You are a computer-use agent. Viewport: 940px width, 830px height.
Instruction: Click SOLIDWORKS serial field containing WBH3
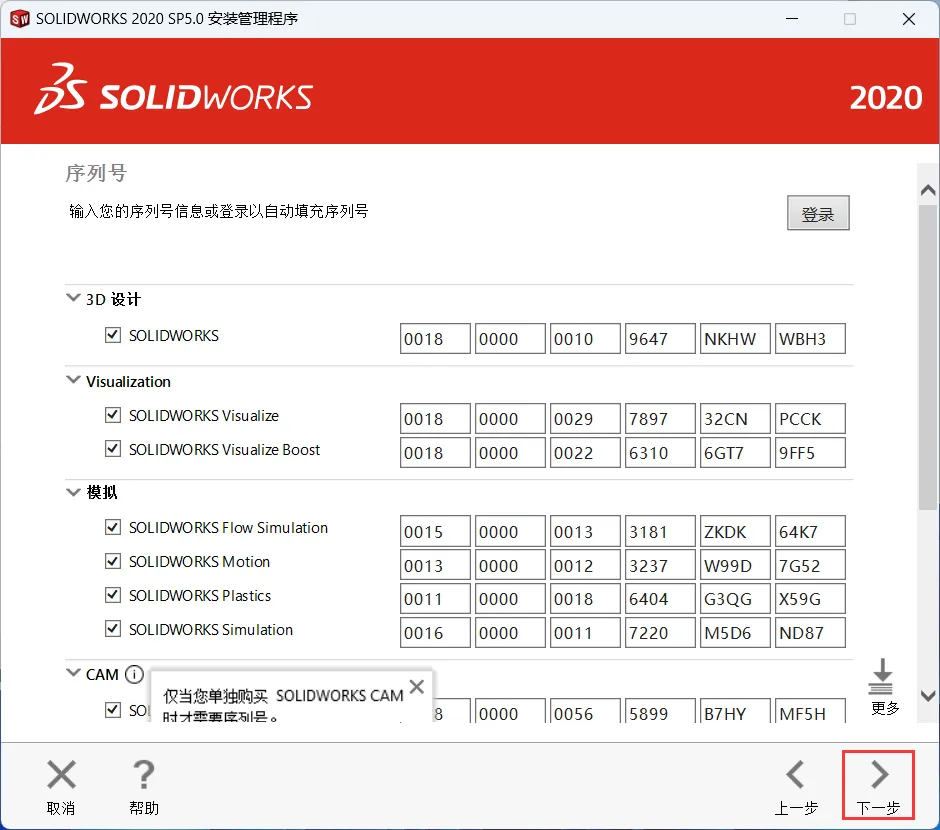(x=811, y=339)
